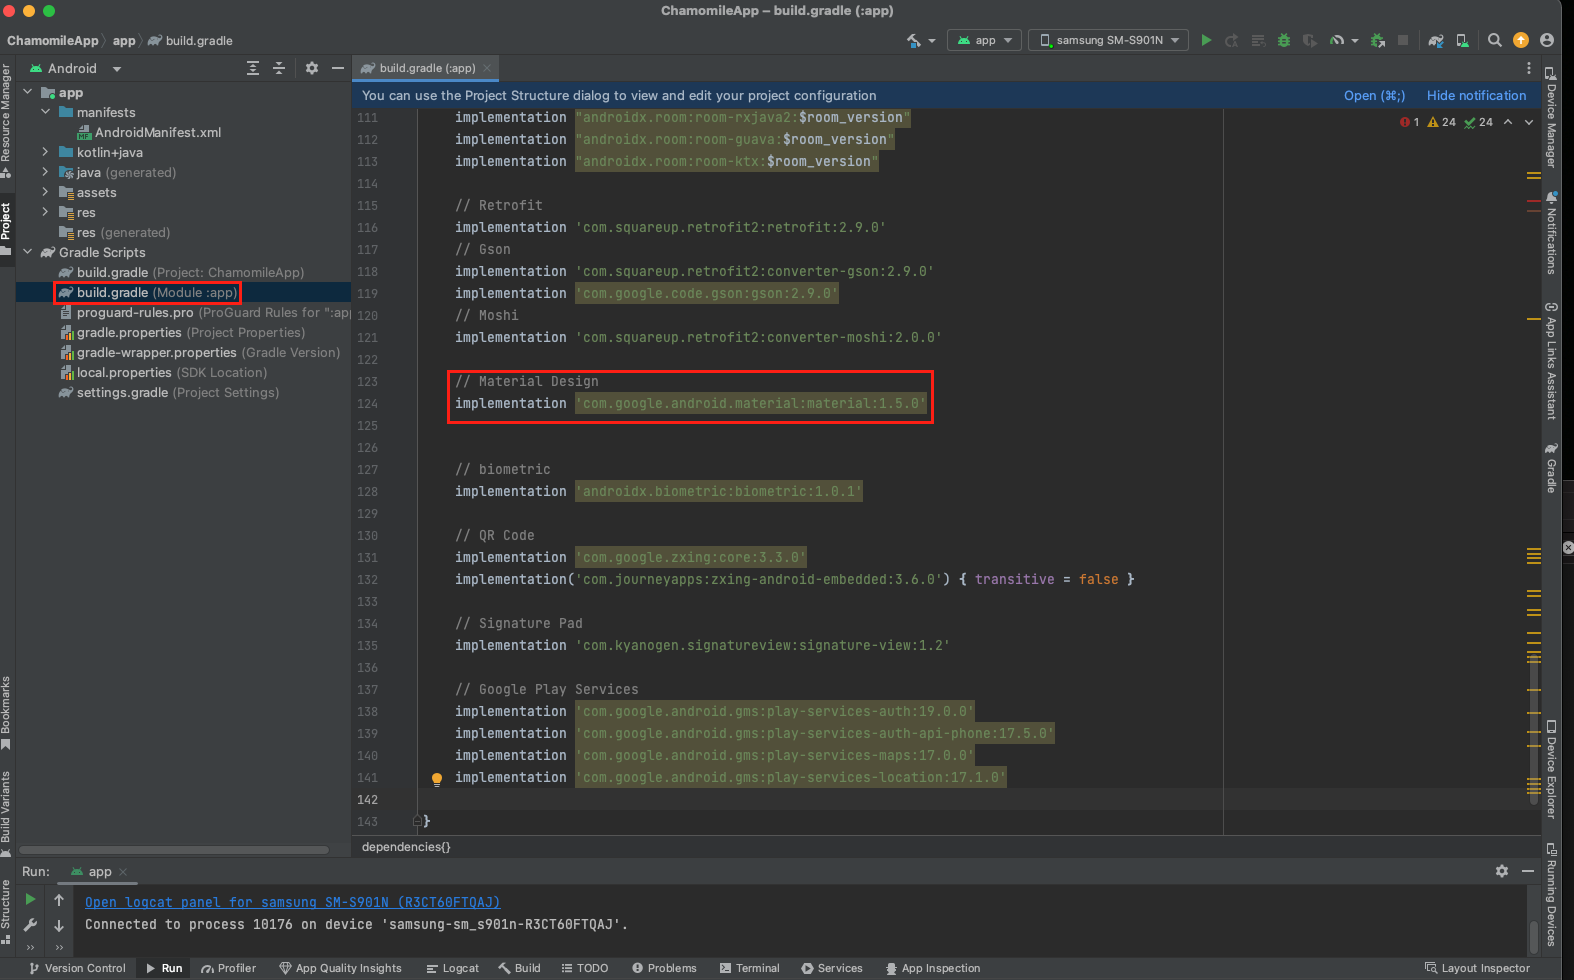Open the Layout Inspector tab
The image size is (1574, 980).
(x=1477, y=968)
